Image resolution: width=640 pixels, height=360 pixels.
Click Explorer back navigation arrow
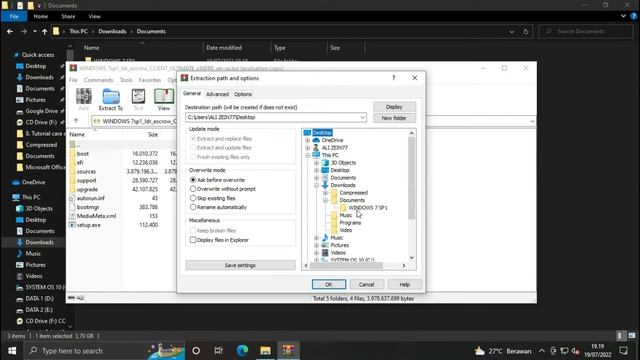10,31
